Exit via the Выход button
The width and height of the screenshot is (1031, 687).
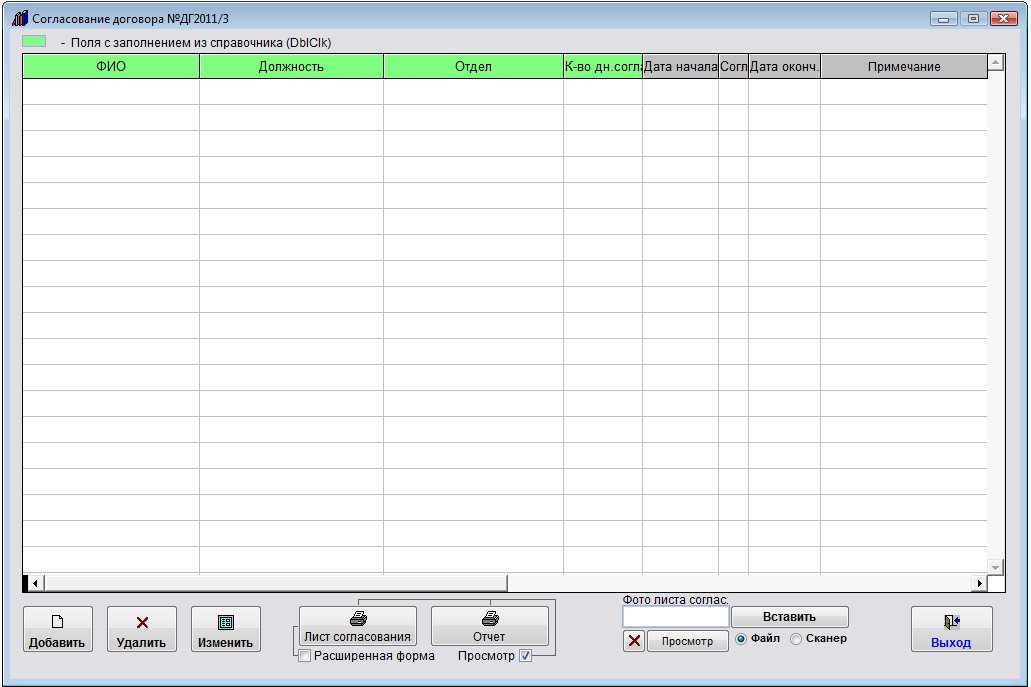coord(951,629)
